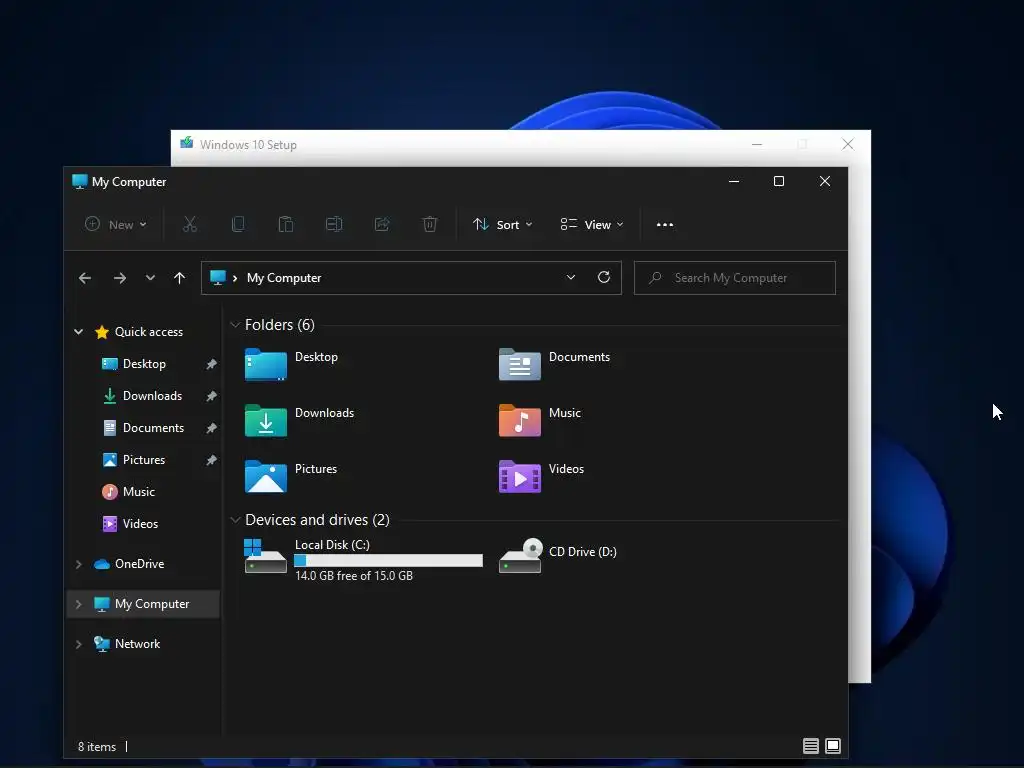Open the See more ellipsis menu

(x=665, y=225)
